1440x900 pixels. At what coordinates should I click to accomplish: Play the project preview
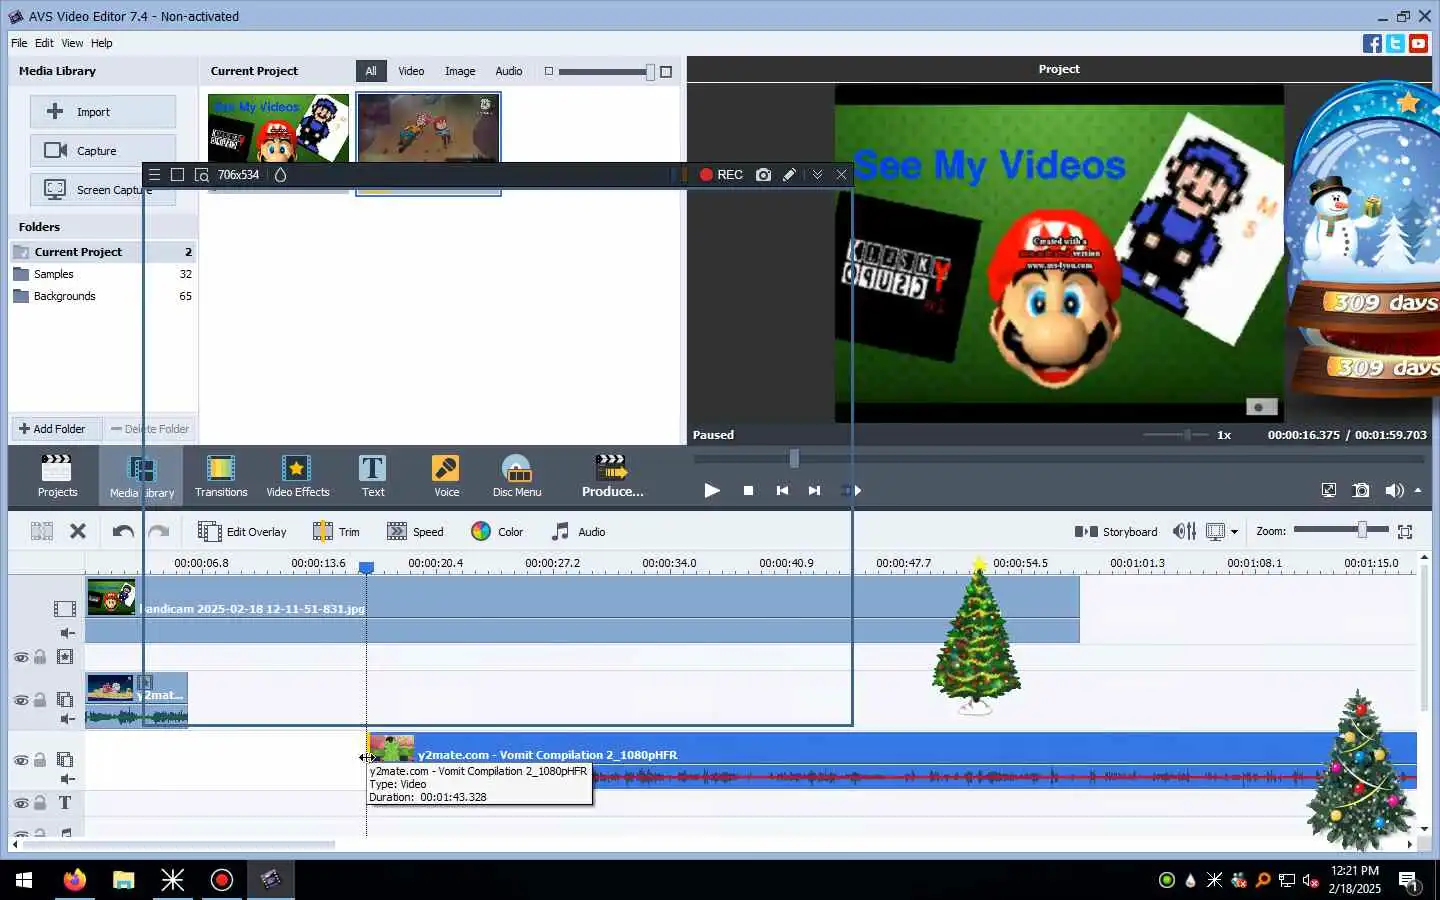click(712, 490)
